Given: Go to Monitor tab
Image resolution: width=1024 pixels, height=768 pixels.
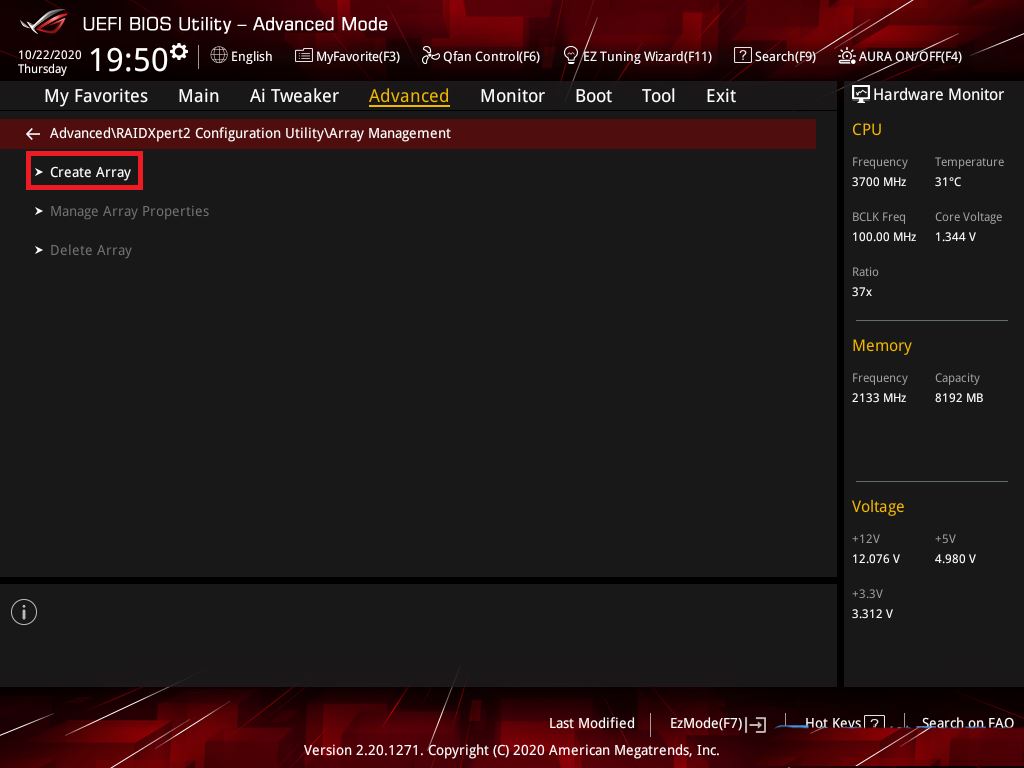Looking at the screenshot, I should click(x=512, y=96).
